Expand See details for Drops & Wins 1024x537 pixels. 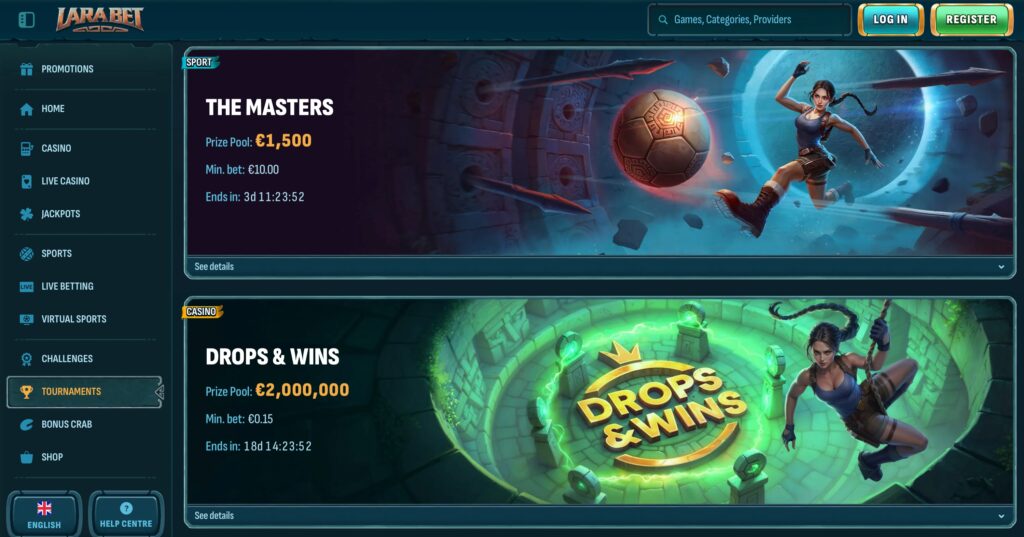point(599,515)
